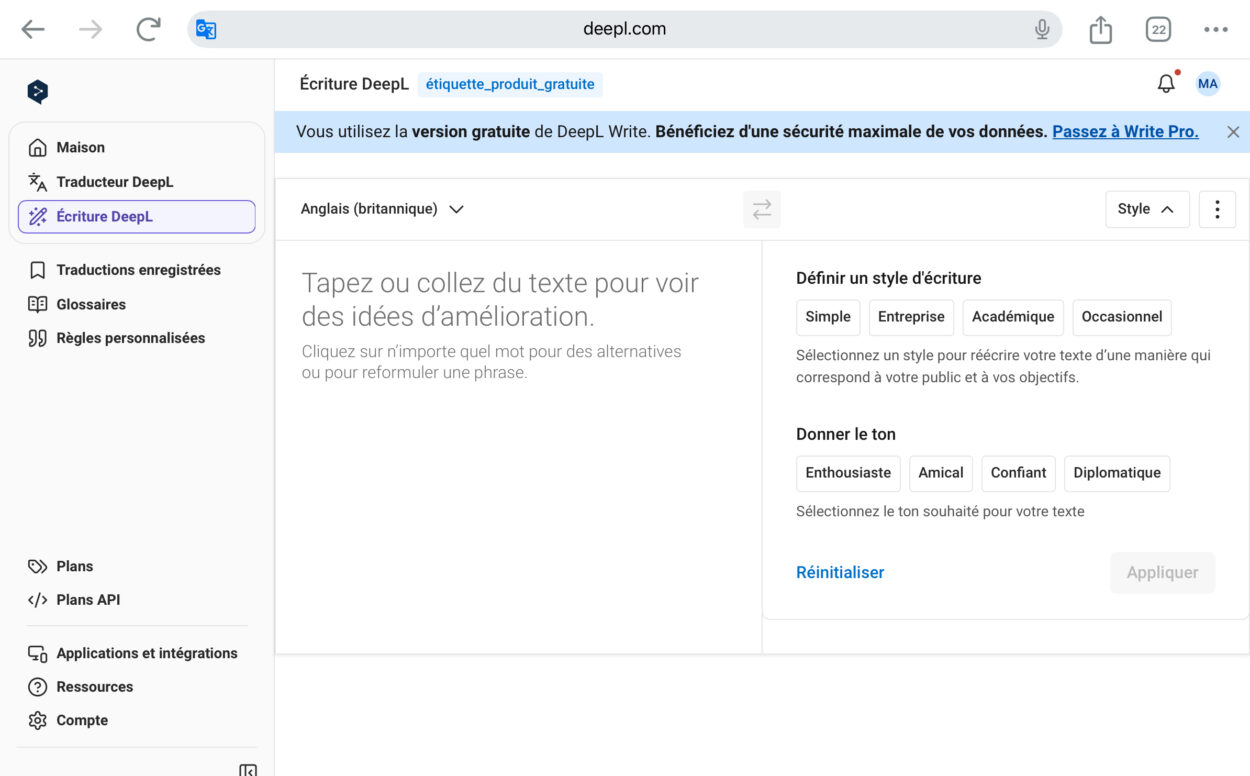Click the magic pen icon beside Écriture DeepL
1250x776 pixels.
(38, 216)
